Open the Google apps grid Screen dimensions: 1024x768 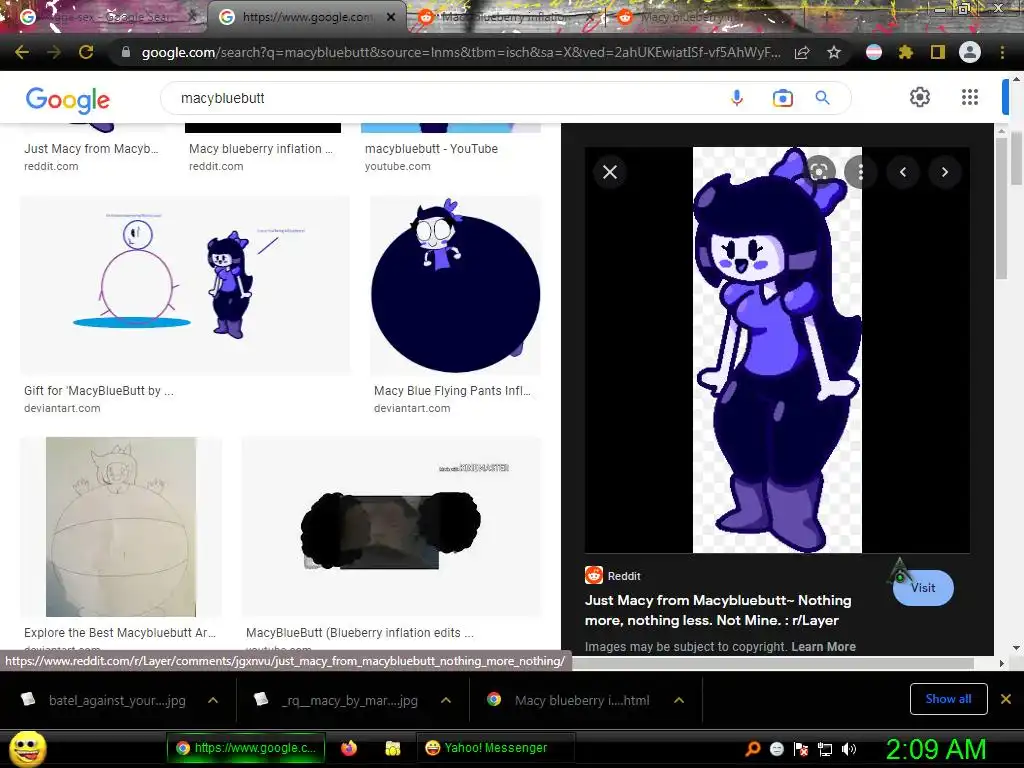coord(970,97)
